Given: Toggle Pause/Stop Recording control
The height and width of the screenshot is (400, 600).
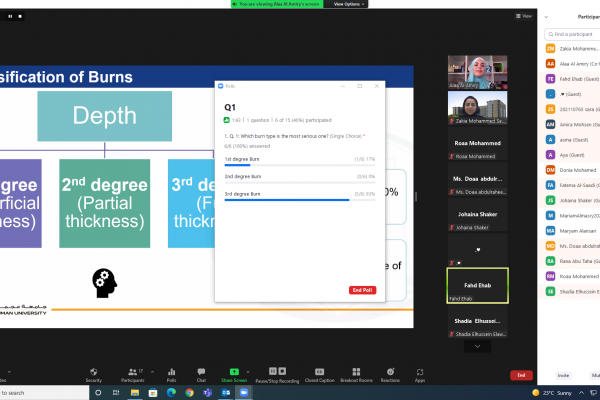Looking at the screenshot, I should tap(276, 372).
